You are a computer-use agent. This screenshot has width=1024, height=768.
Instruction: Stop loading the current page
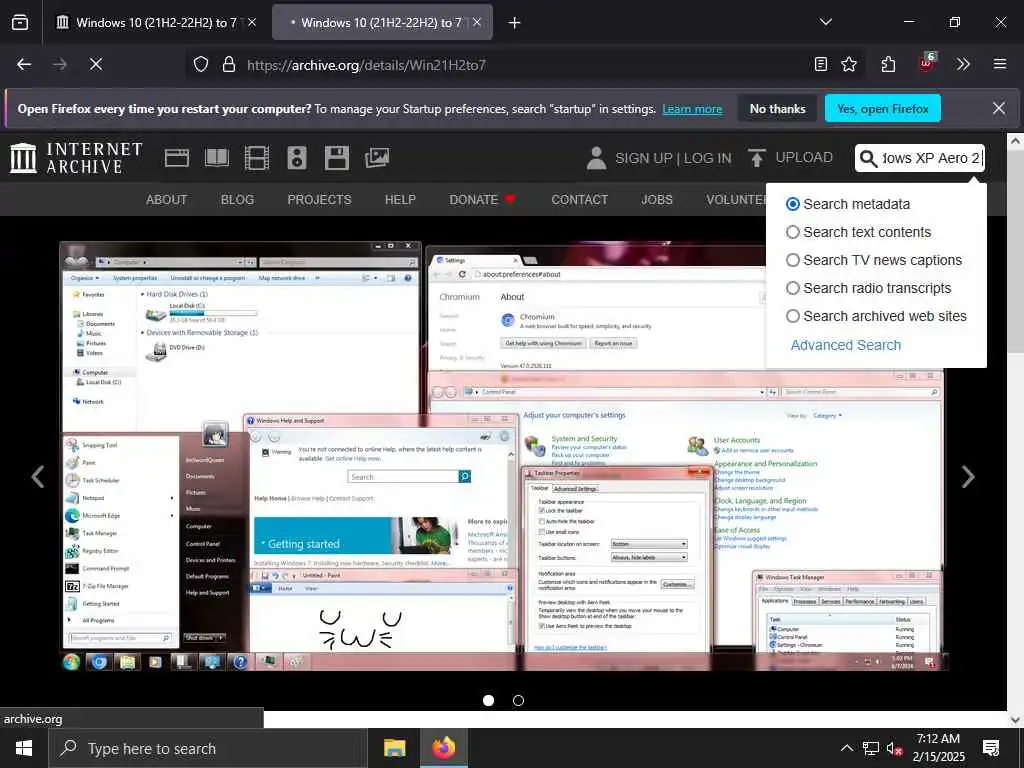coord(96,64)
